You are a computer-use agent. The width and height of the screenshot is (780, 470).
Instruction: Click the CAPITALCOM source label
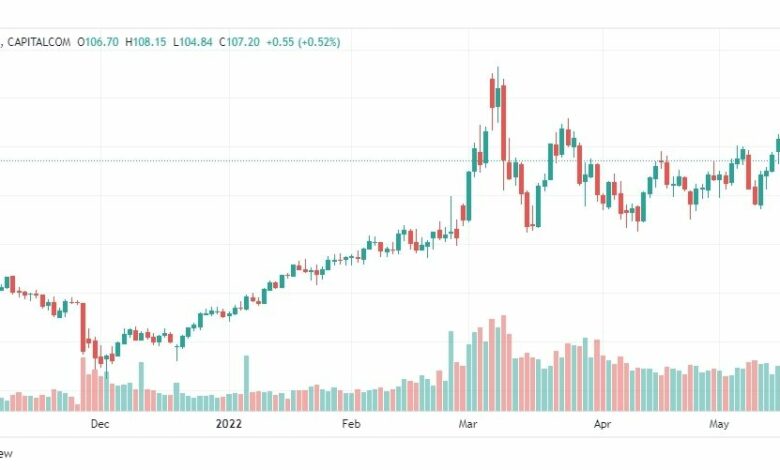39,42
